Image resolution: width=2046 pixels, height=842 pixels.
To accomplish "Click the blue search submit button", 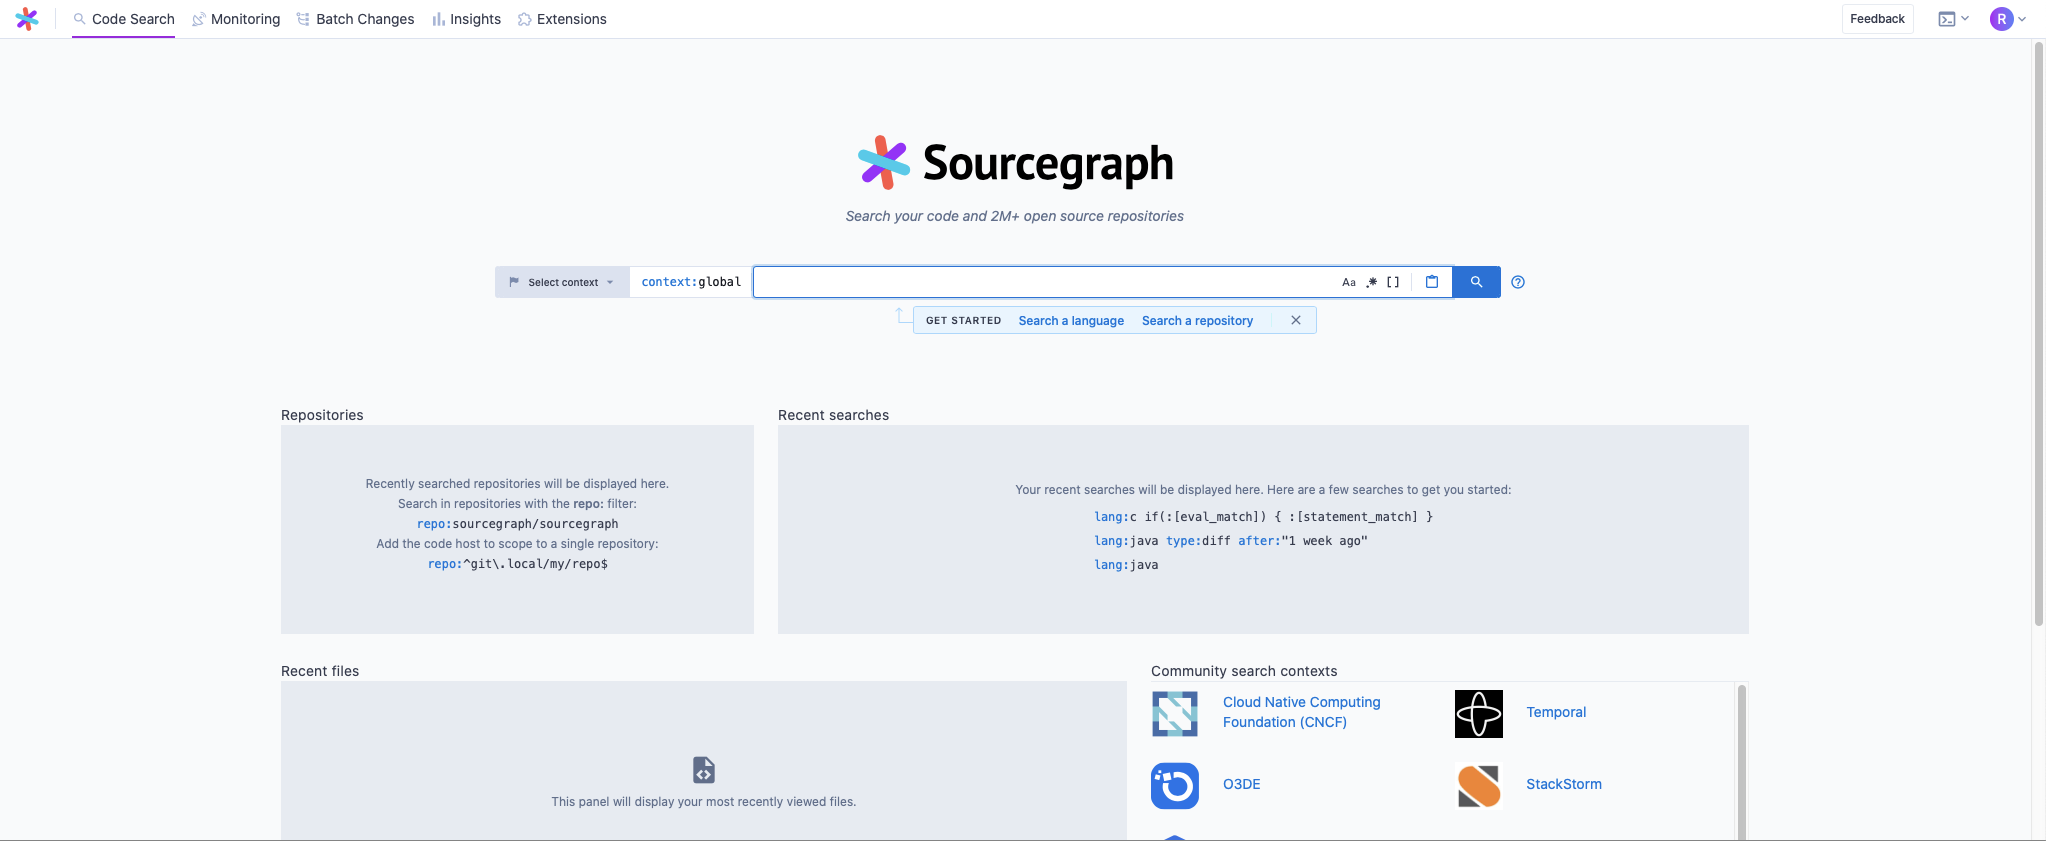I will point(1476,282).
